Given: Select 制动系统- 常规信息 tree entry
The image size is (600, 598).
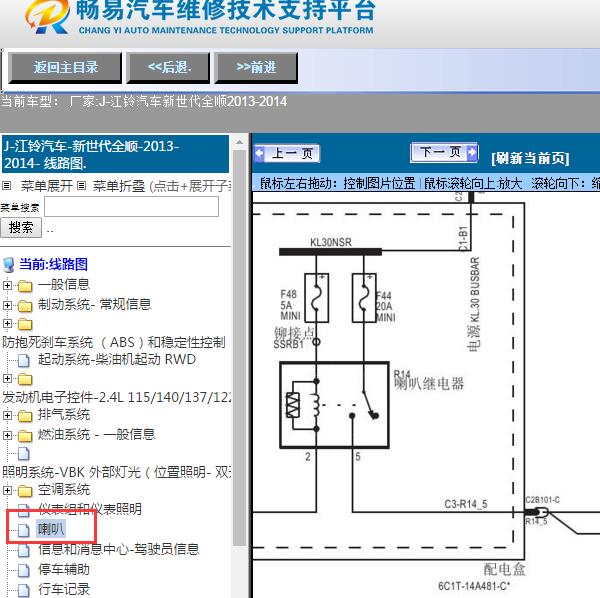Looking at the screenshot, I should pyautogui.click(x=95, y=305).
